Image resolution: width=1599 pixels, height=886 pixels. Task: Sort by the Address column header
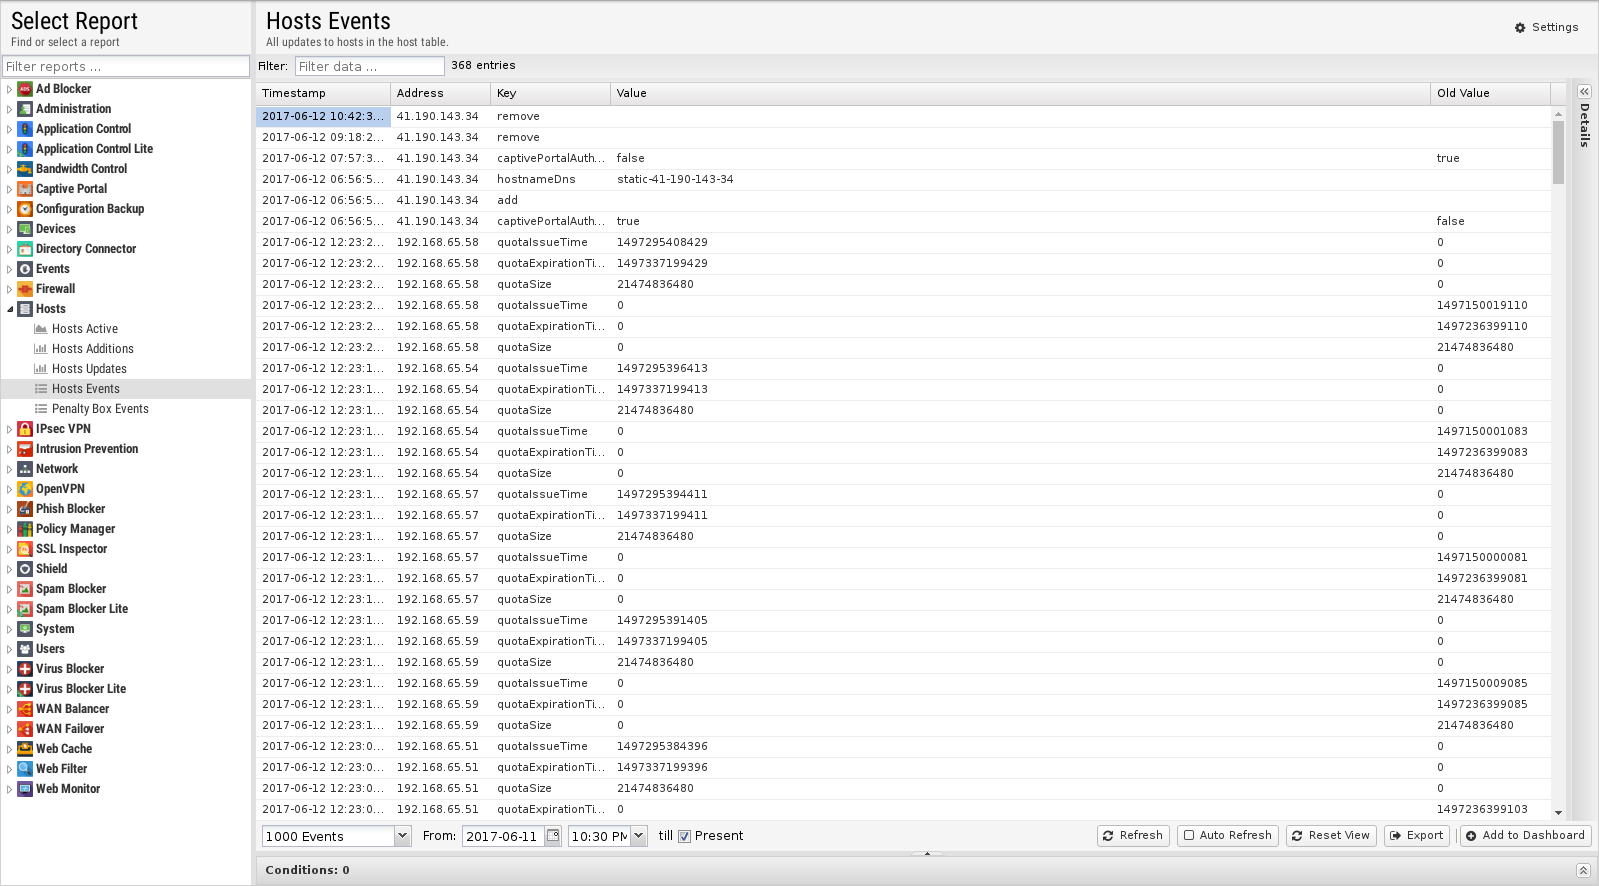[x=440, y=93]
